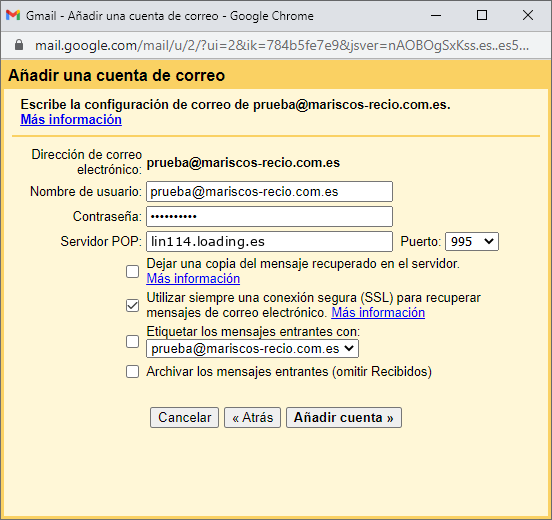Uncheck the SSL secure connection checkbox
552x520 pixels.
pos(132,306)
